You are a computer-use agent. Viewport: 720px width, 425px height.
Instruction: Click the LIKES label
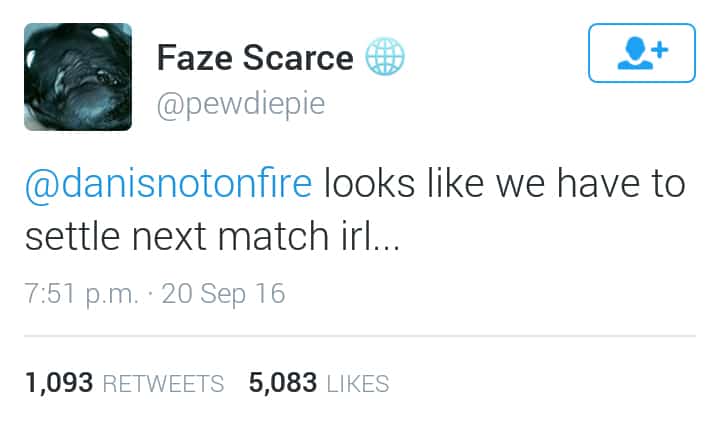click(358, 383)
